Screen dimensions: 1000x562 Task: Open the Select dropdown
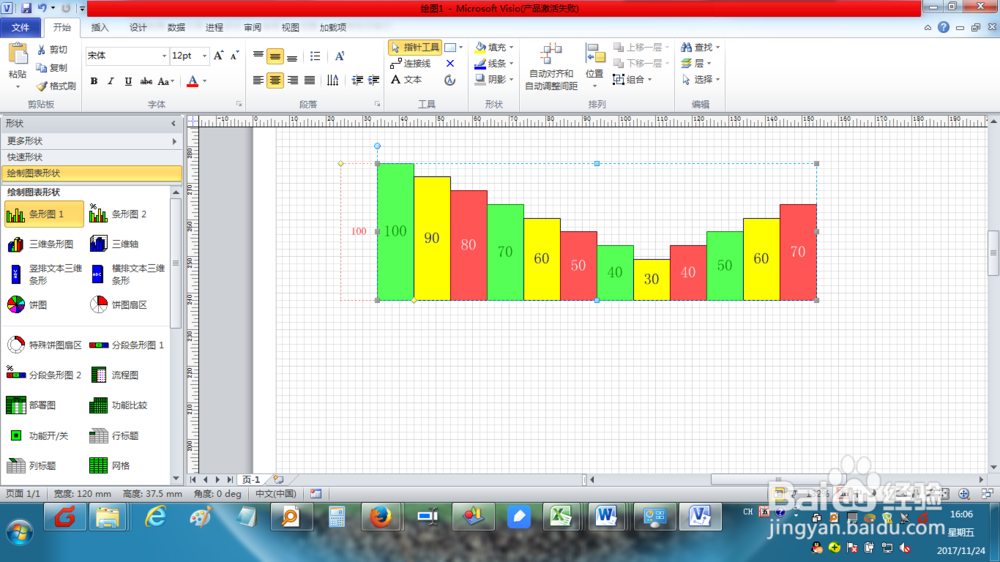pyautogui.click(x=700, y=80)
